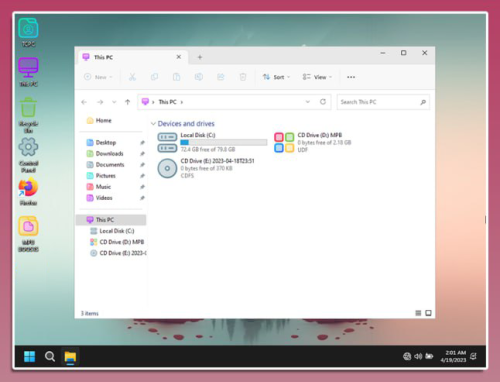Image resolution: width=500 pixels, height=382 pixels.
Task: Select Downloads in the navigation pane
Action: [x=109, y=153]
